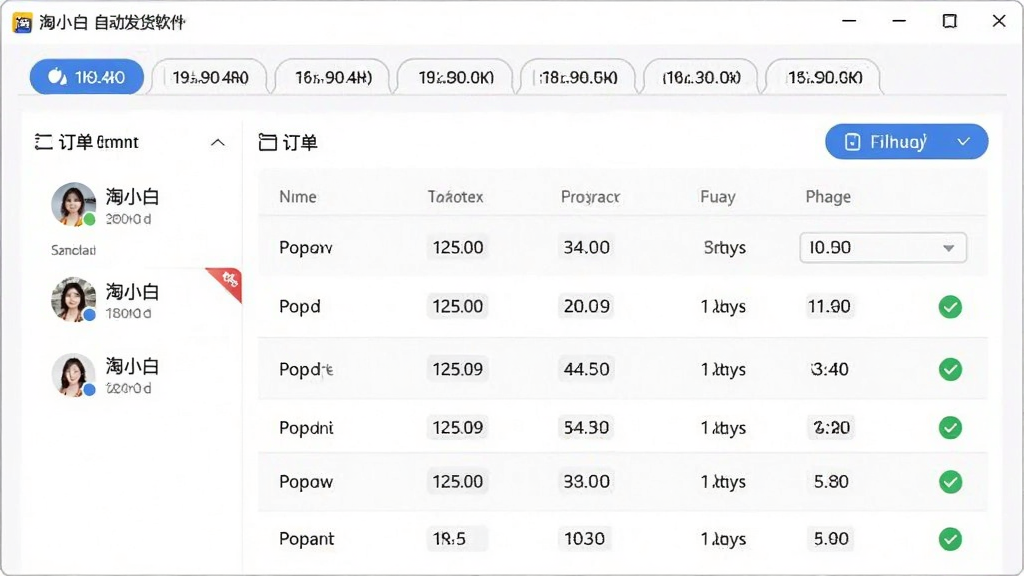
Task: Click the 1030 value in Popant row
Action: [x=584, y=539]
